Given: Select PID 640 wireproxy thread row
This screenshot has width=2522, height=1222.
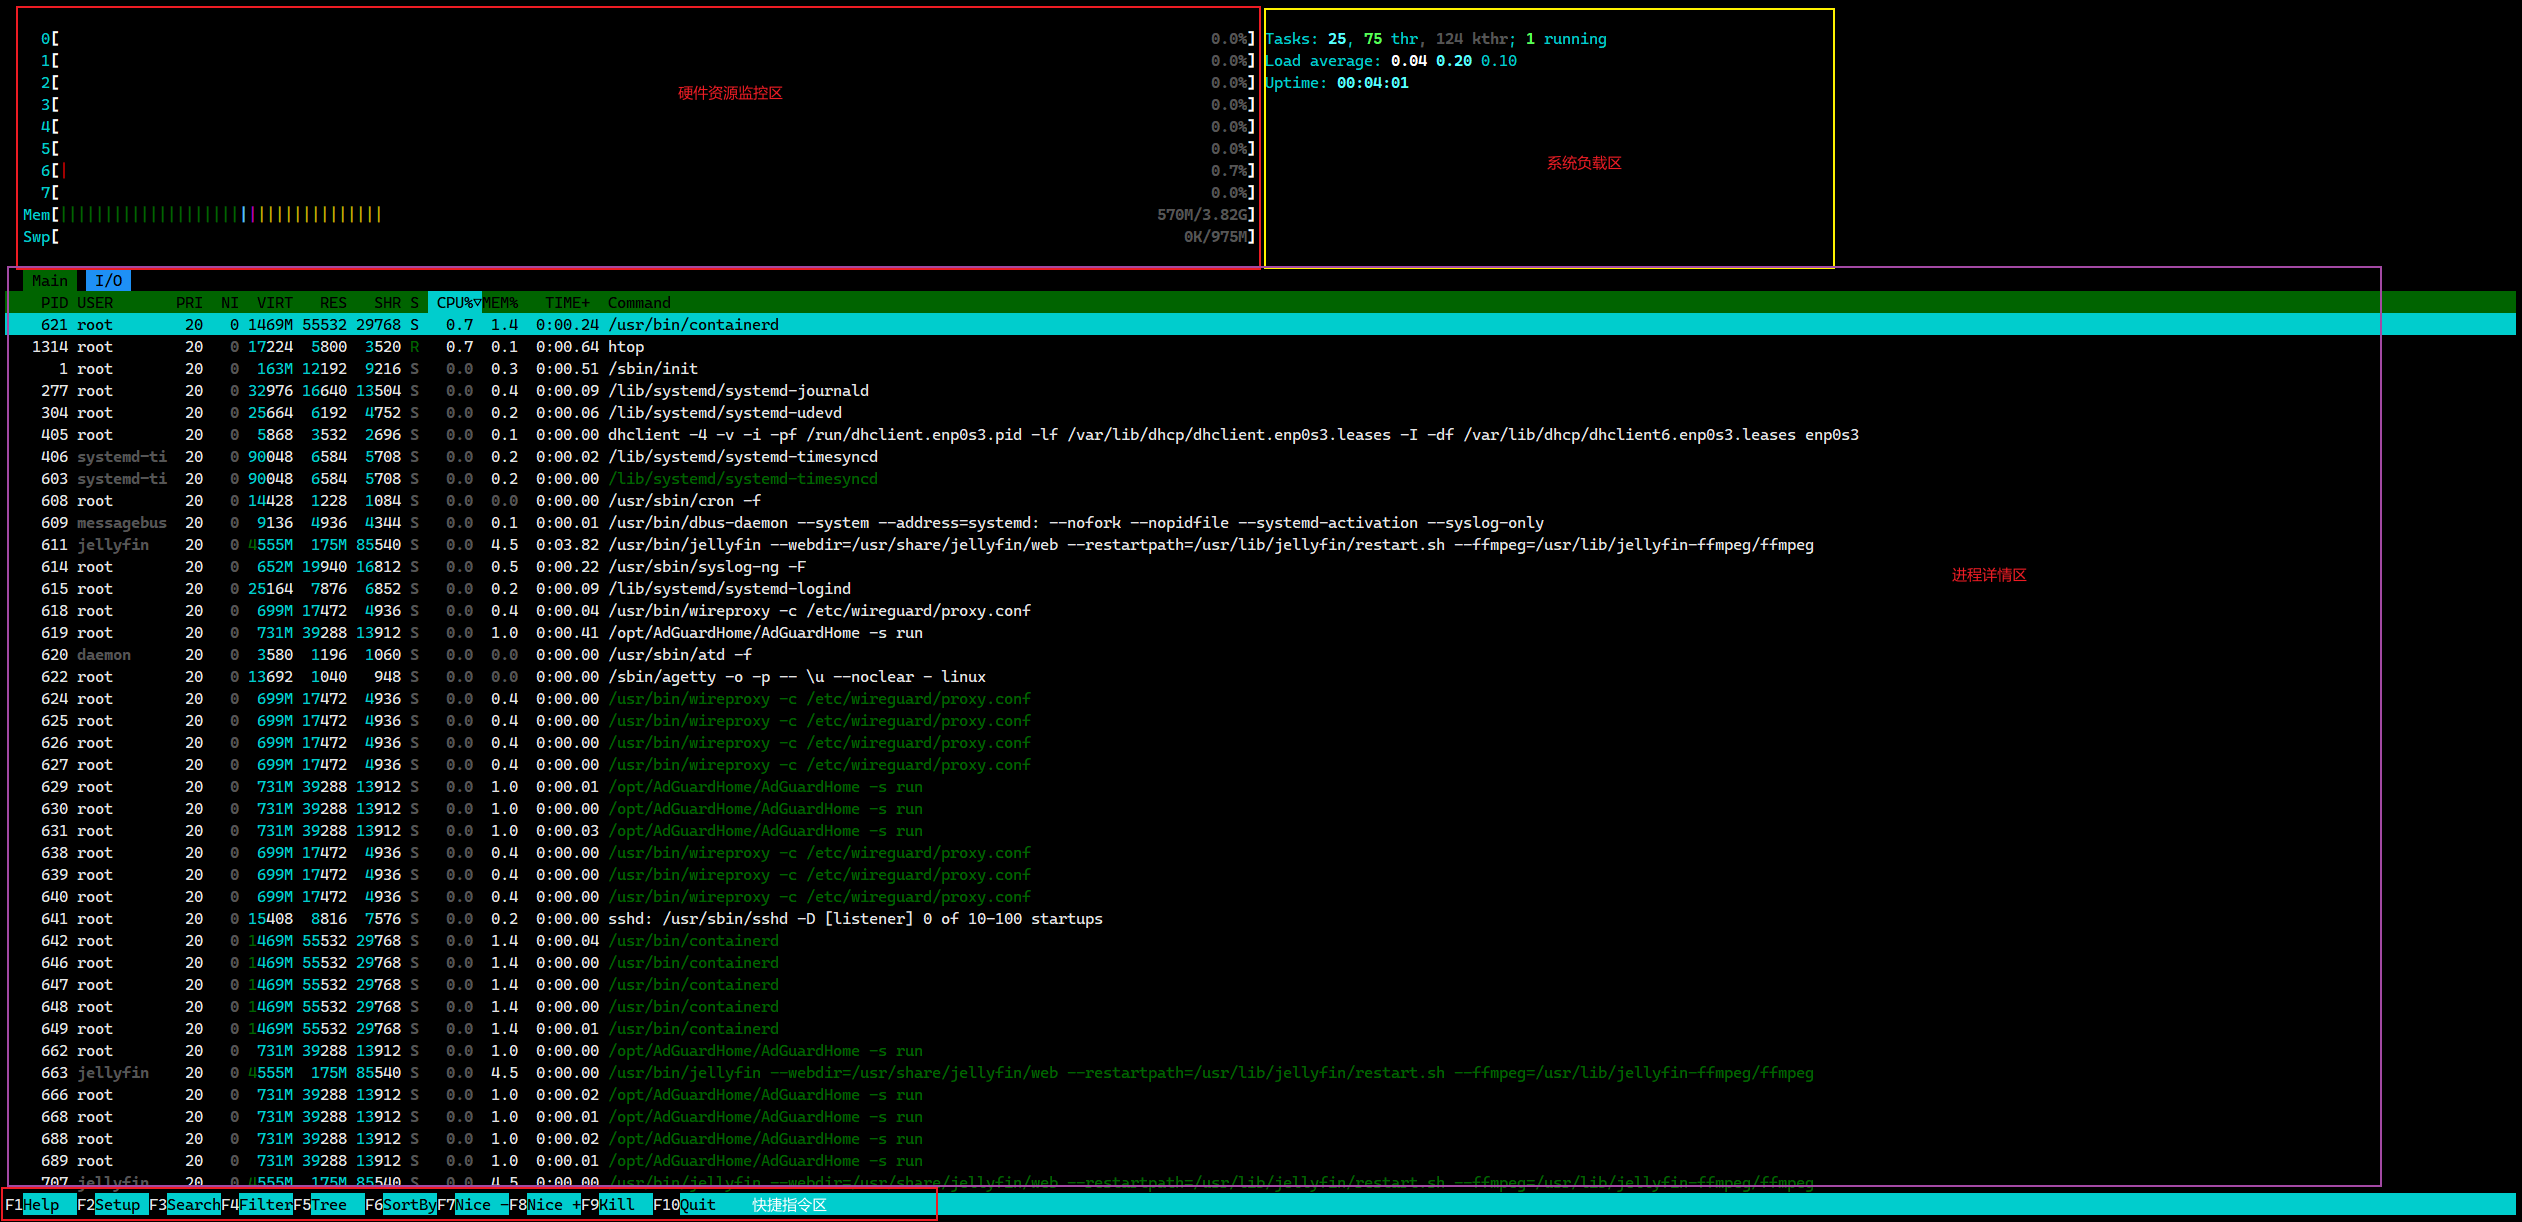Looking at the screenshot, I should click(x=1260, y=897).
